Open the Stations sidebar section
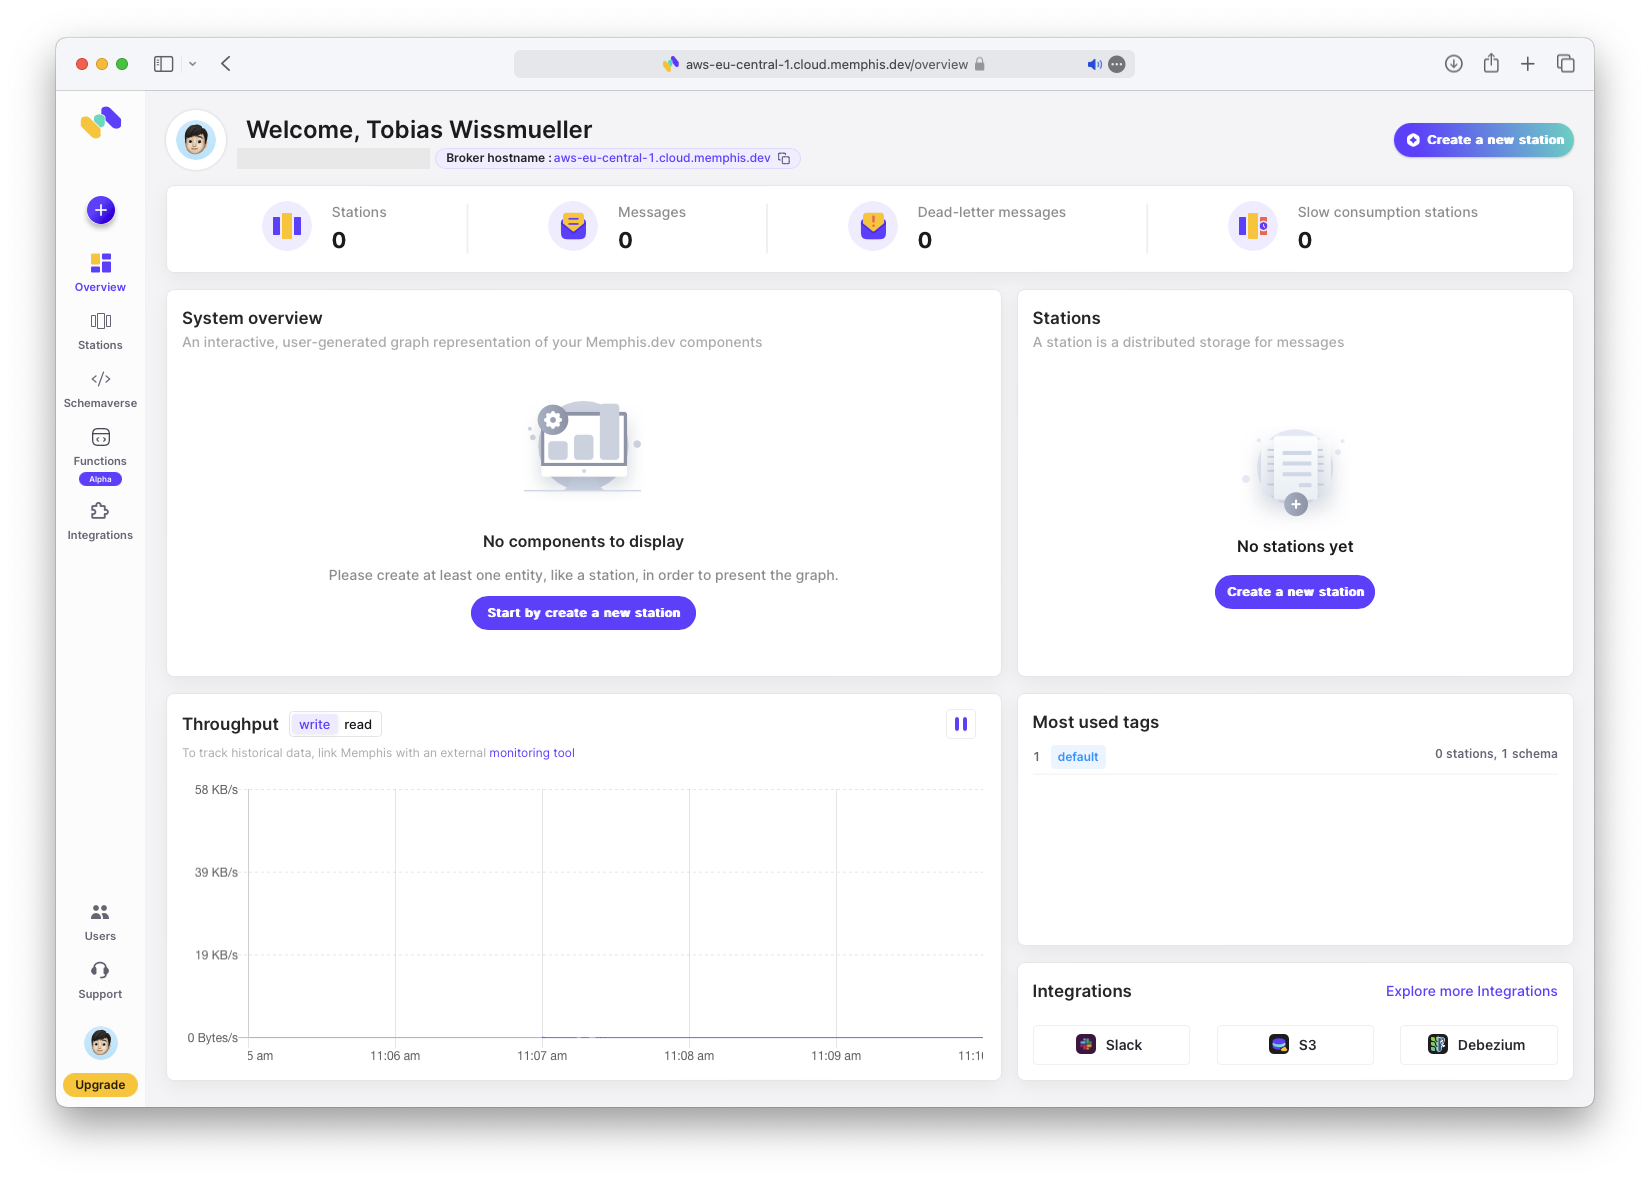Image resolution: width=1650 pixels, height=1181 pixels. 100,331
